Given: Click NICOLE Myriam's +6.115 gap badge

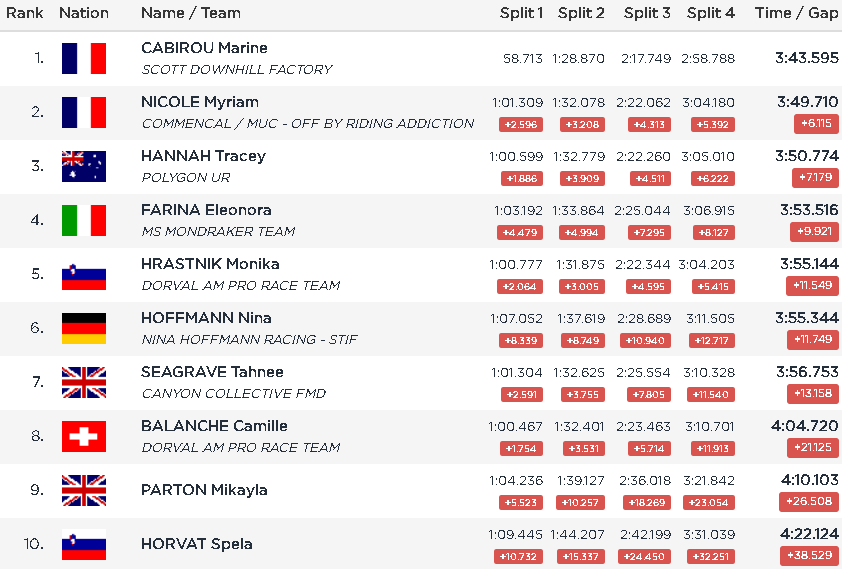Looking at the screenshot, I should [x=817, y=124].
